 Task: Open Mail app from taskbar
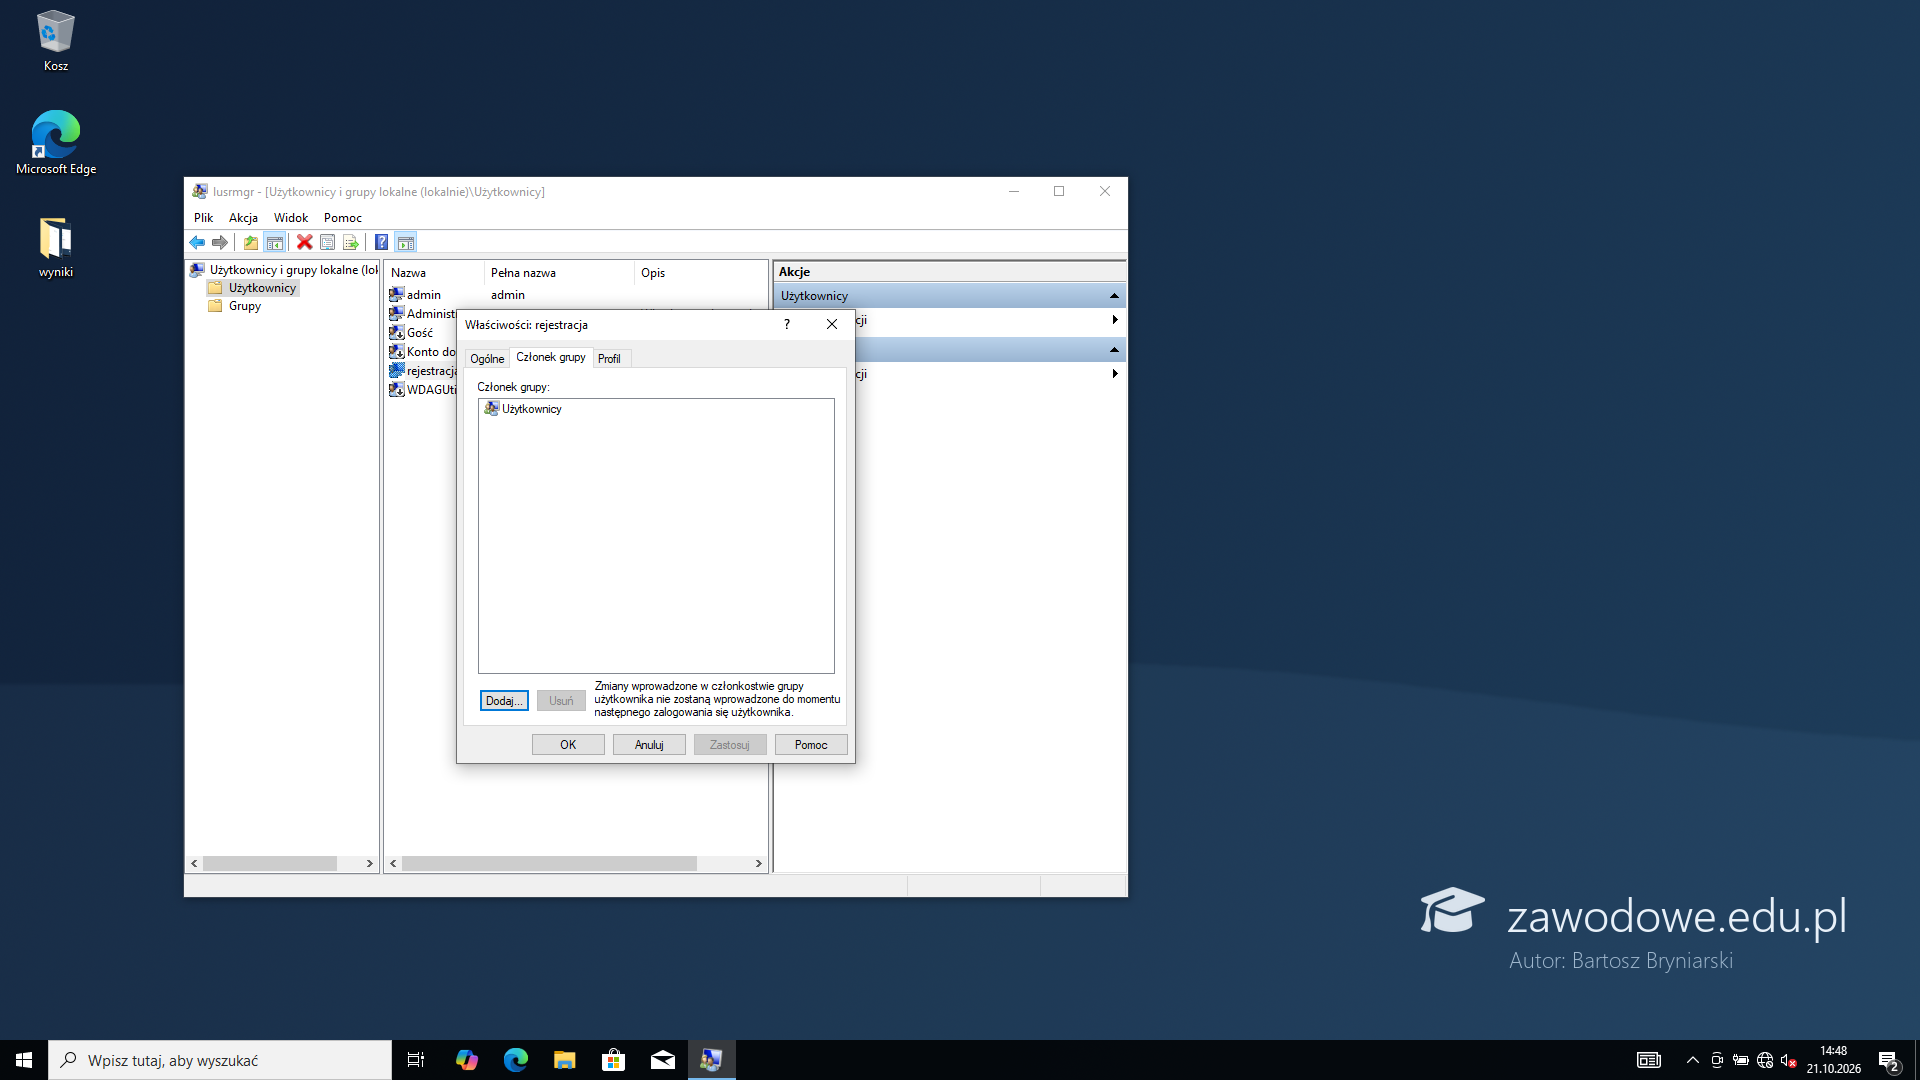[x=663, y=1060]
